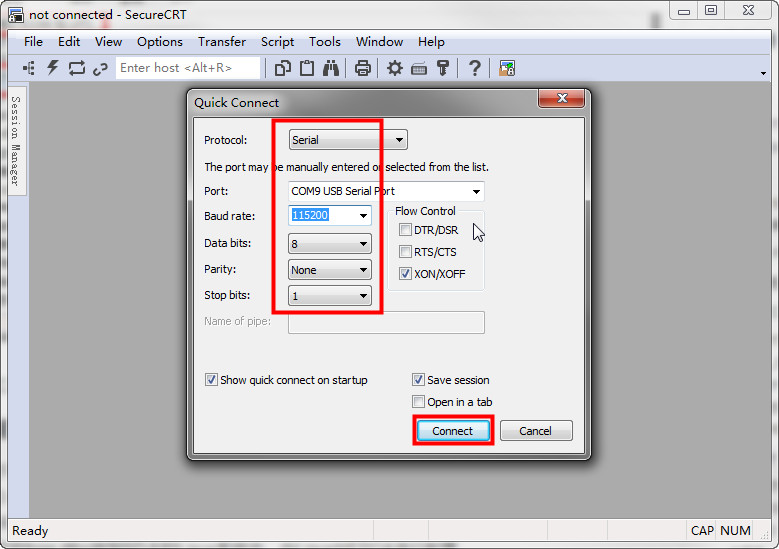The width and height of the screenshot is (779, 549).
Task: Open the Help menu
Action: [x=431, y=42]
